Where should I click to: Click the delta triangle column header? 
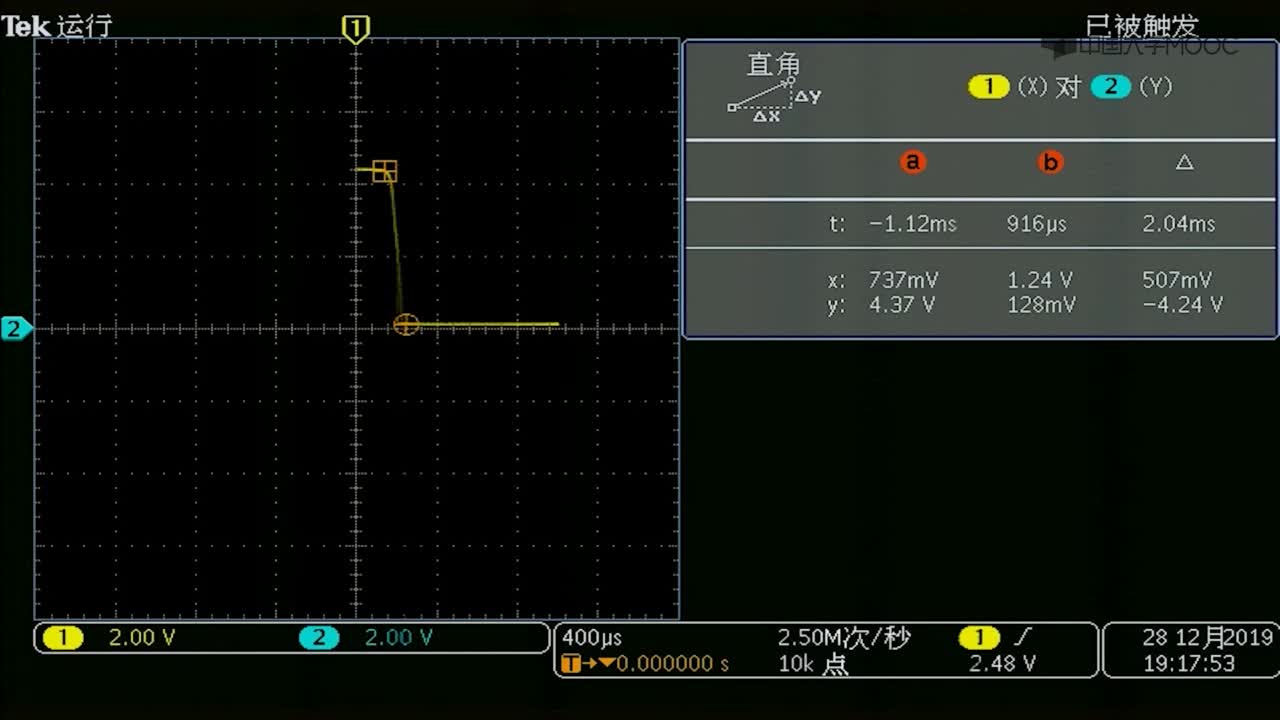[x=1184, y=162]
